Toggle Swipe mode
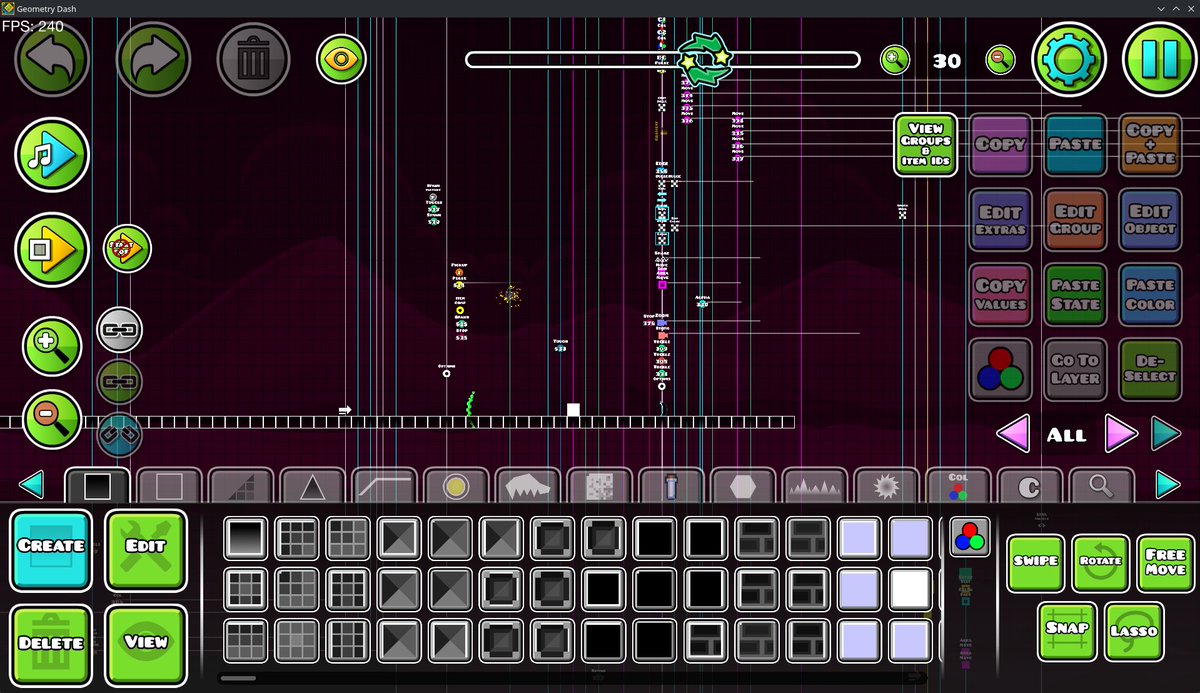This screenshot has height=693, width=1200. point(1035,564)
